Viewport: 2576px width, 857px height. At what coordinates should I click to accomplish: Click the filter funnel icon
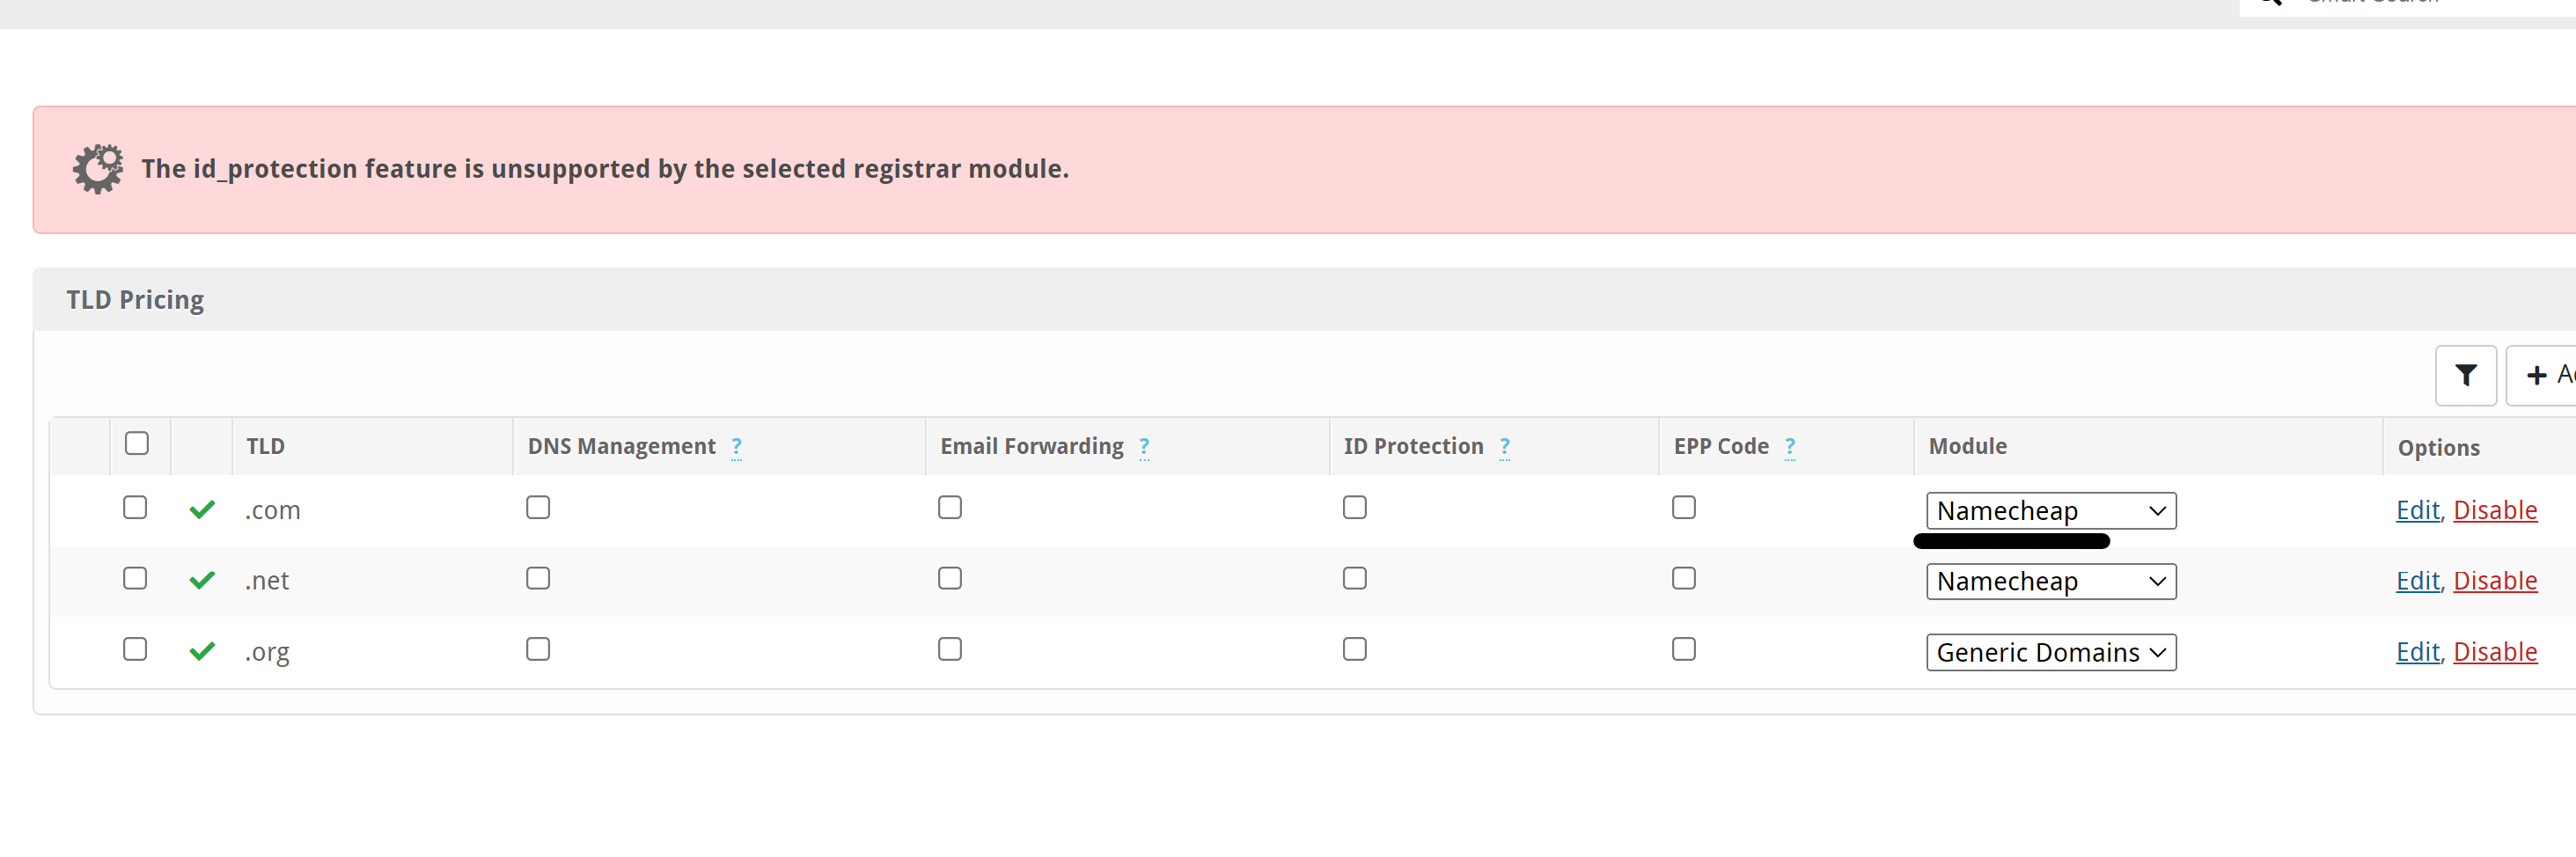(x=2465, y=375)
